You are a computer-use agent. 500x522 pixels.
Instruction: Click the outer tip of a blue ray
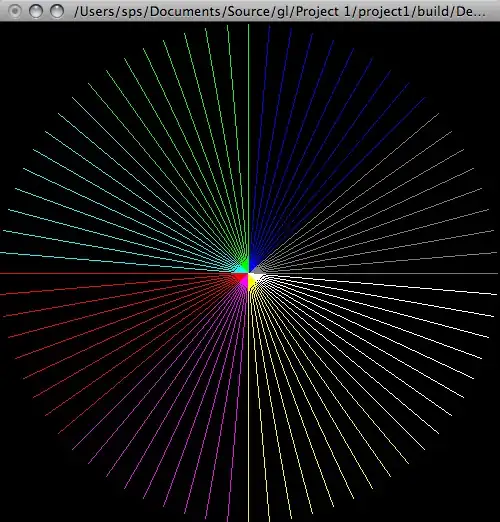(x=424, y=98)
